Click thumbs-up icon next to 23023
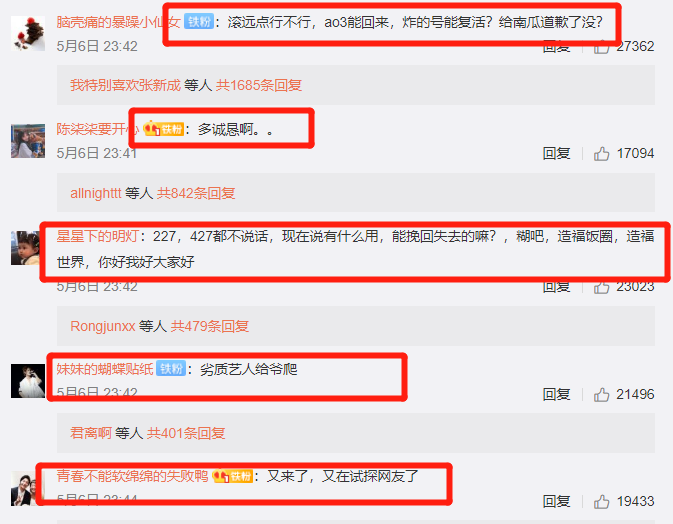This screenshot has width=673, height=524. [x=601, y=288]
